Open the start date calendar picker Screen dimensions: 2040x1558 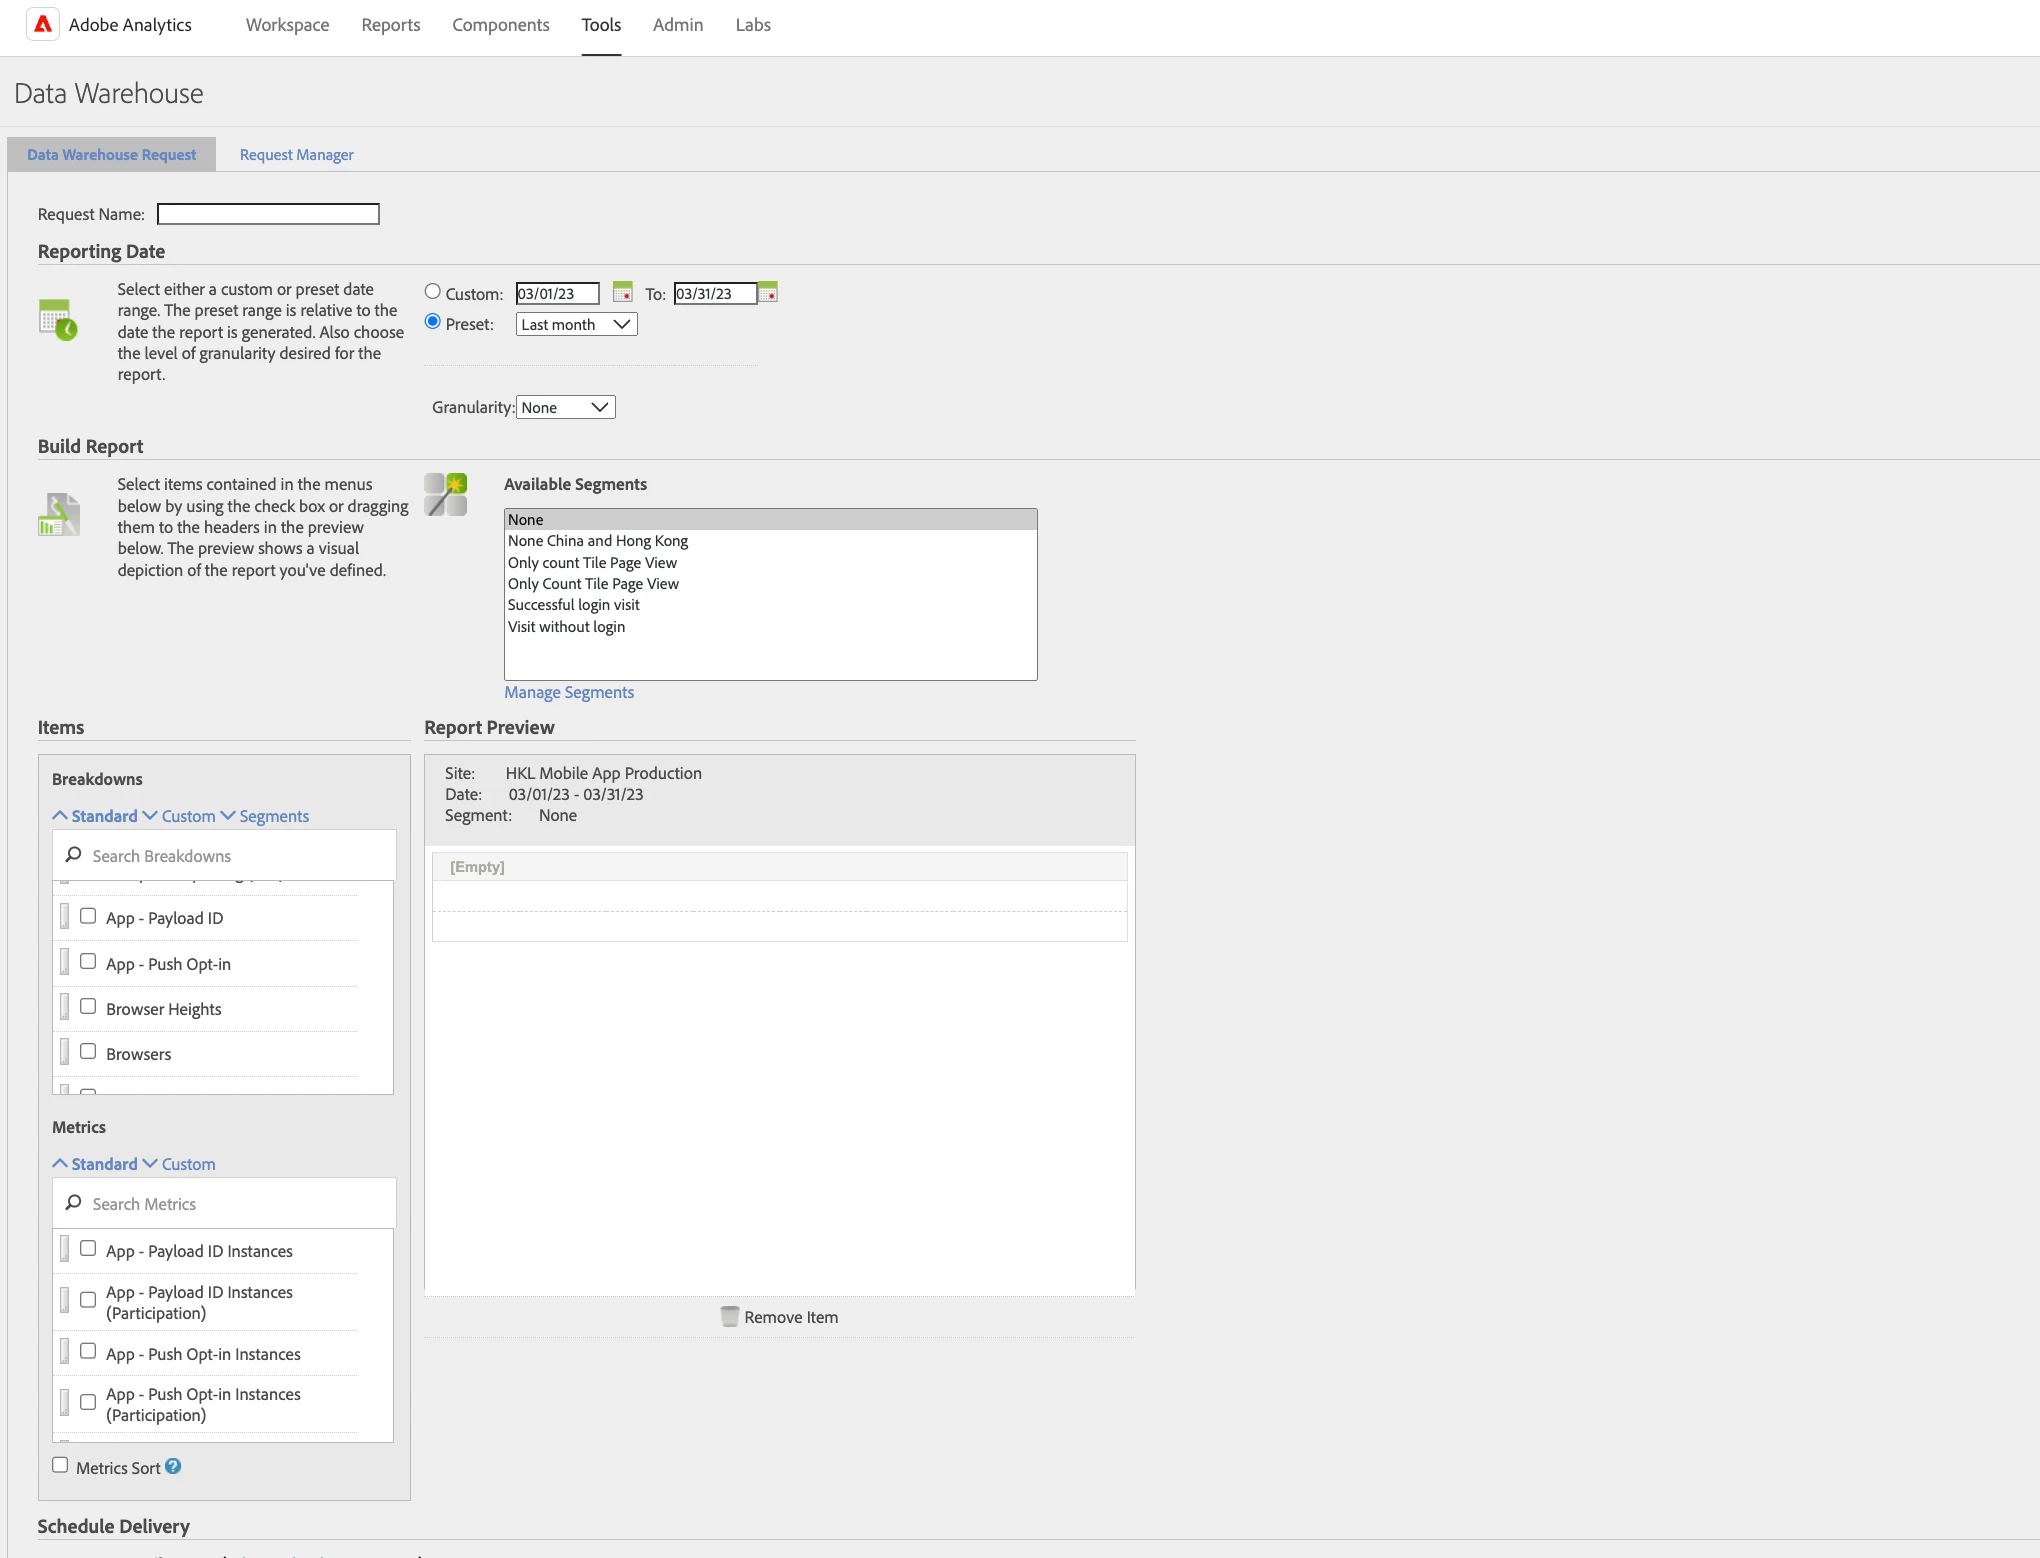[622, 292]
